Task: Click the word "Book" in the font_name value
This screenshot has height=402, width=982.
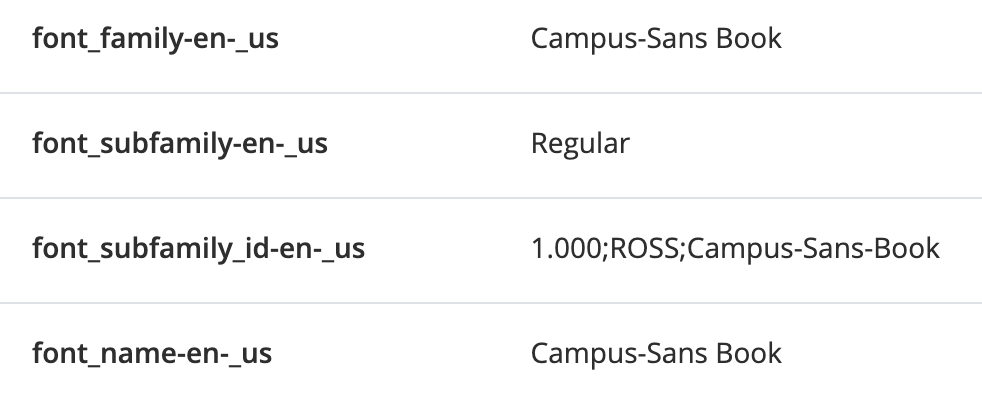Action: tap(750, 353)
